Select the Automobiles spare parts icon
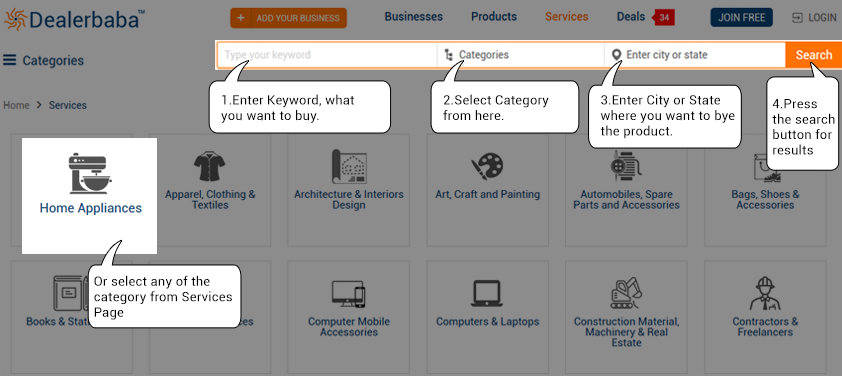 [626, 166]
